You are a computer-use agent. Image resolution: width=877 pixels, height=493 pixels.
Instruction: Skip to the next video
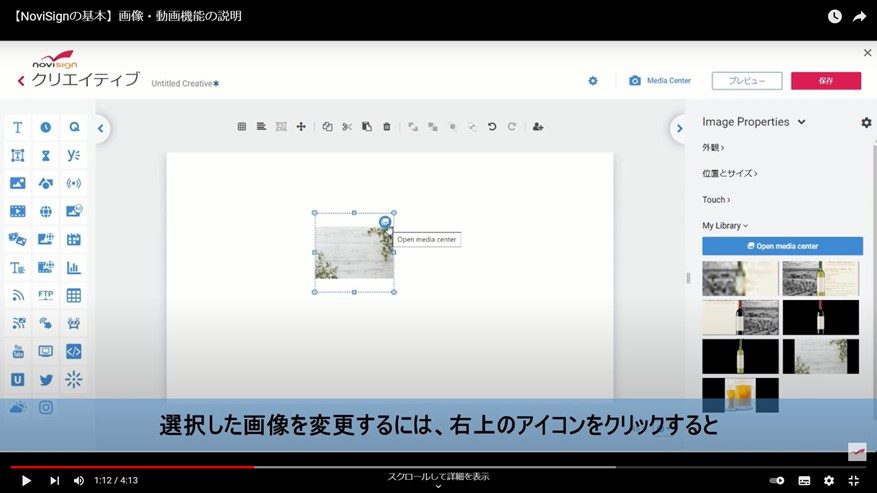[54, 480]
